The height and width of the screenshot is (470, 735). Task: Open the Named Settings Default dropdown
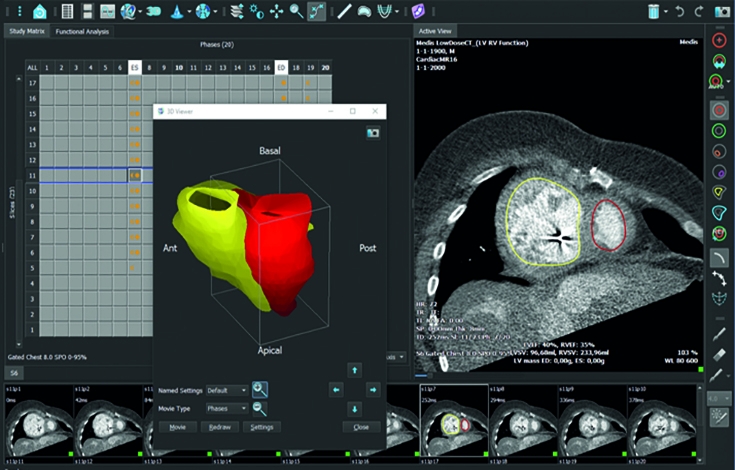(227, 390)
